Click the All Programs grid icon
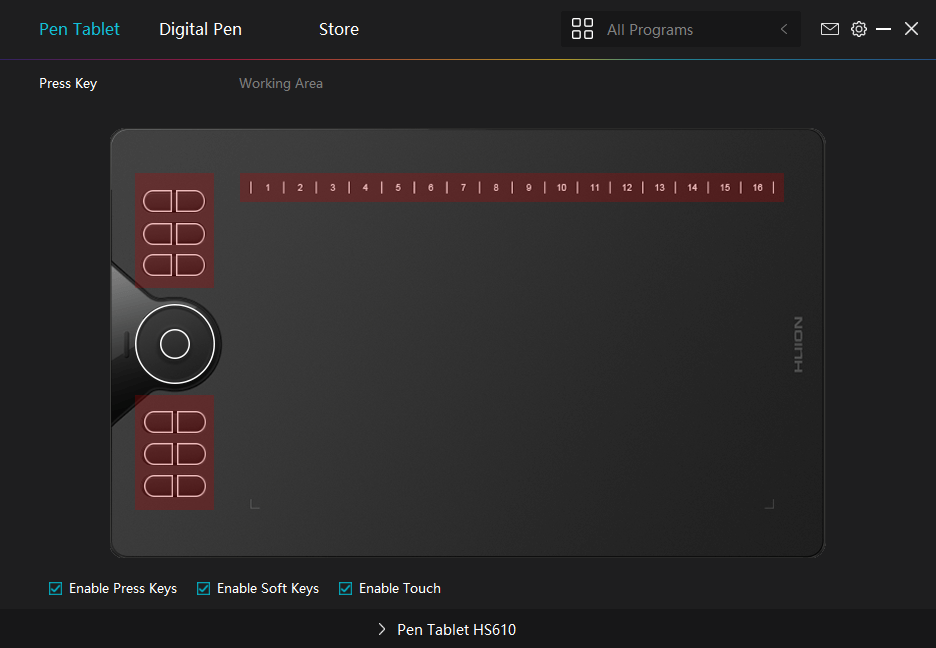This screenshot has width=936, height=648. coord(582,29)
